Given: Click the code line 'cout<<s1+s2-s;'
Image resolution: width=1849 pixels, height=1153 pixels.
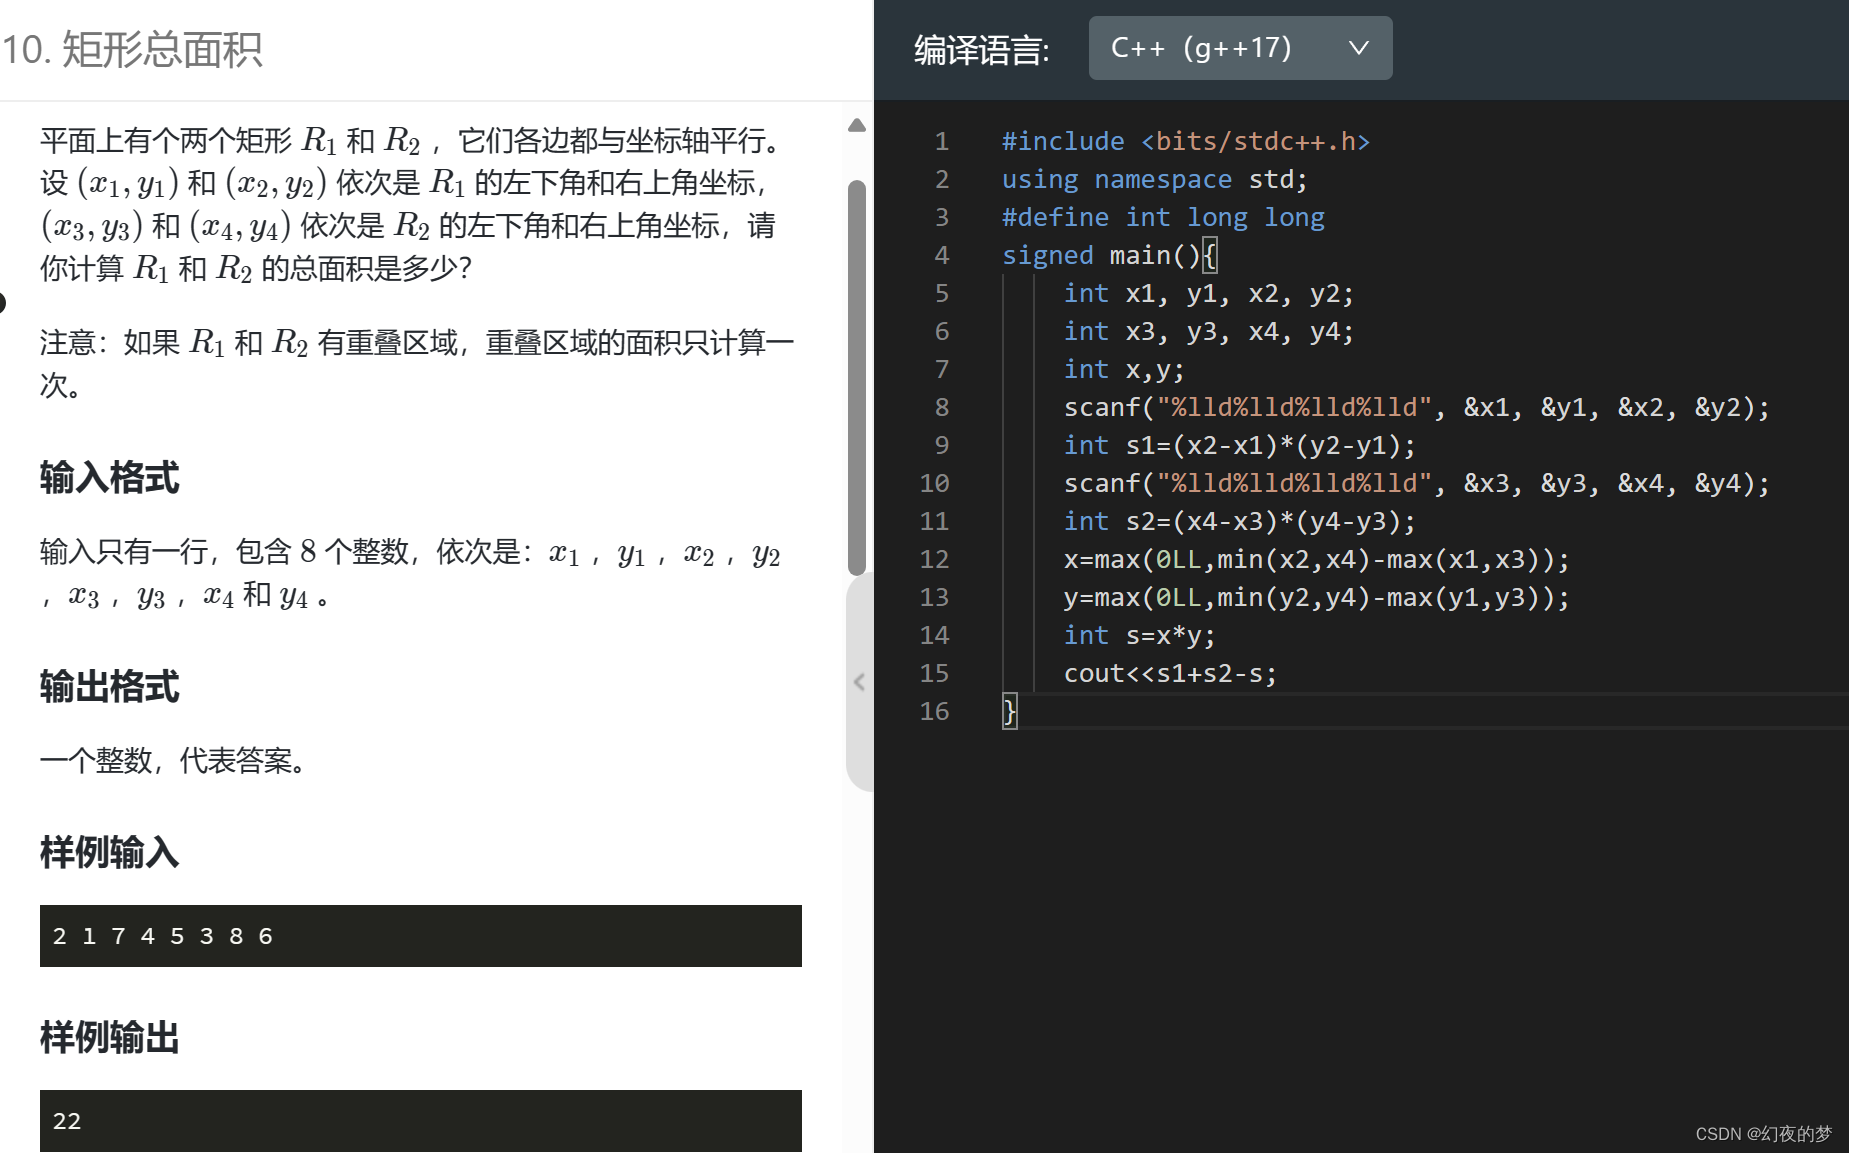Looking at the screenshot, I should coord(1171,674).
